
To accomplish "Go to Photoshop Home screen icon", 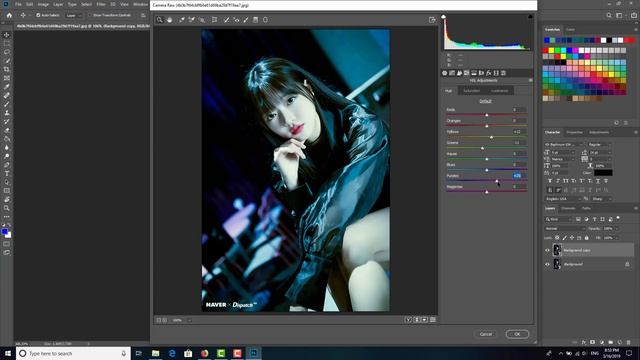I will [9, 15].
